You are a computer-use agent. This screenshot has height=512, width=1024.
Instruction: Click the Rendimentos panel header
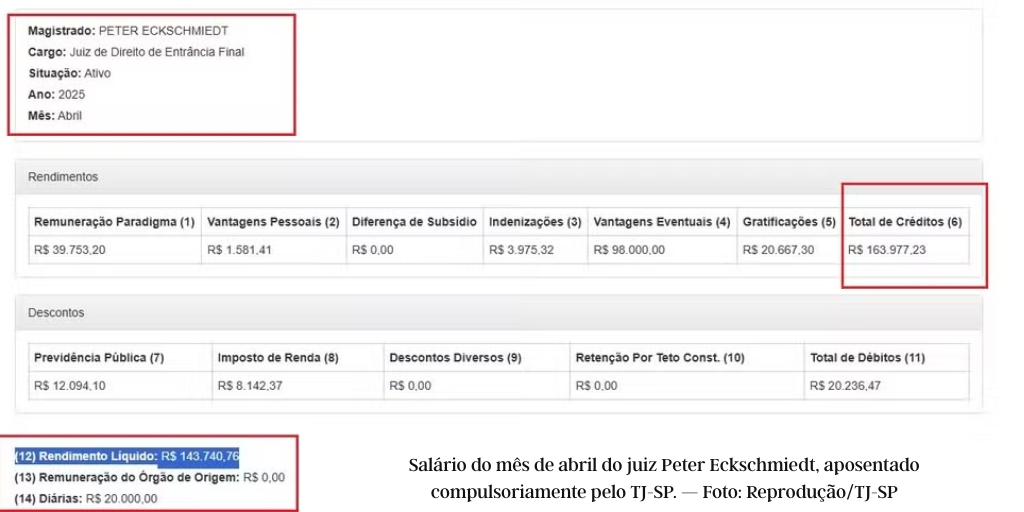coord(63,177)
